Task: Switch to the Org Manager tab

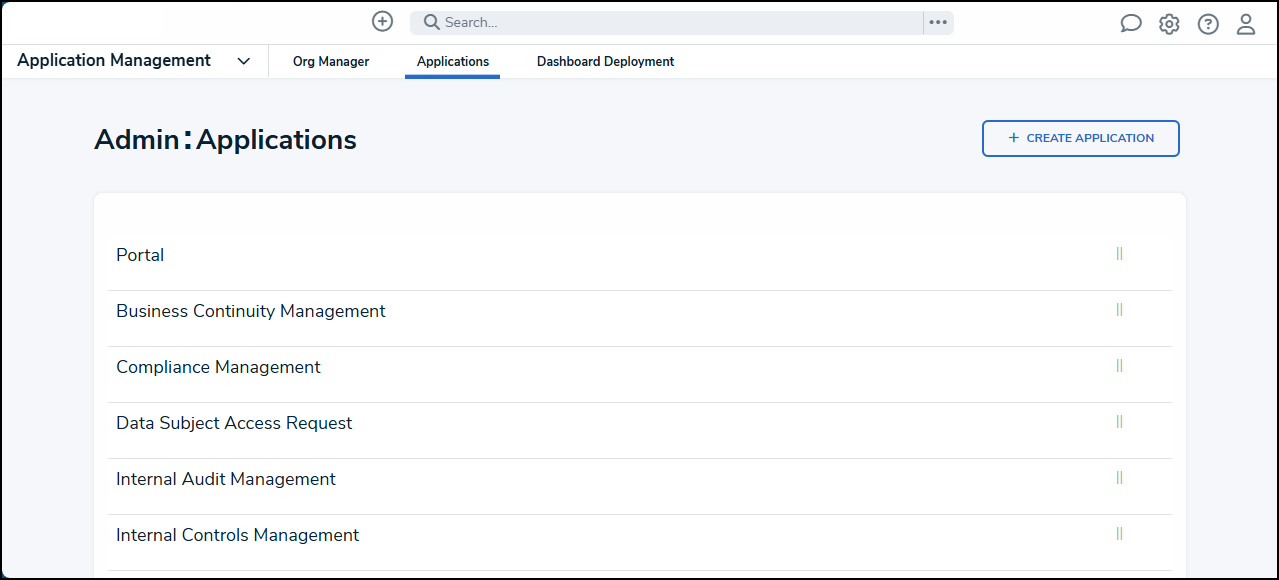Action: point(331,62)
